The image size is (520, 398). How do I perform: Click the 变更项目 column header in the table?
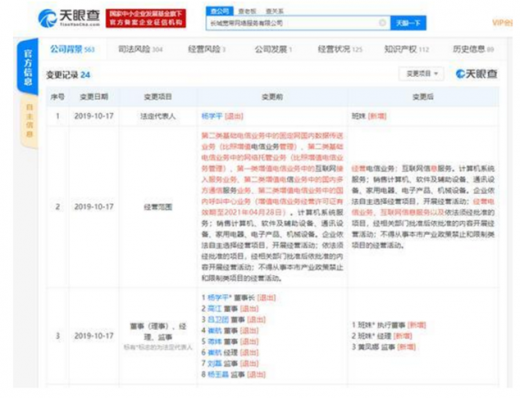point(158,97)
